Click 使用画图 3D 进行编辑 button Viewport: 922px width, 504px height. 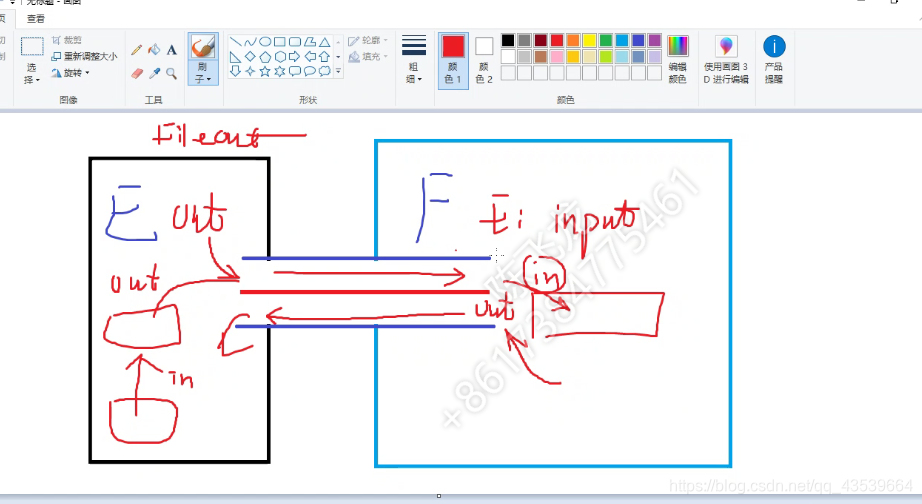[x=726, y=59]
